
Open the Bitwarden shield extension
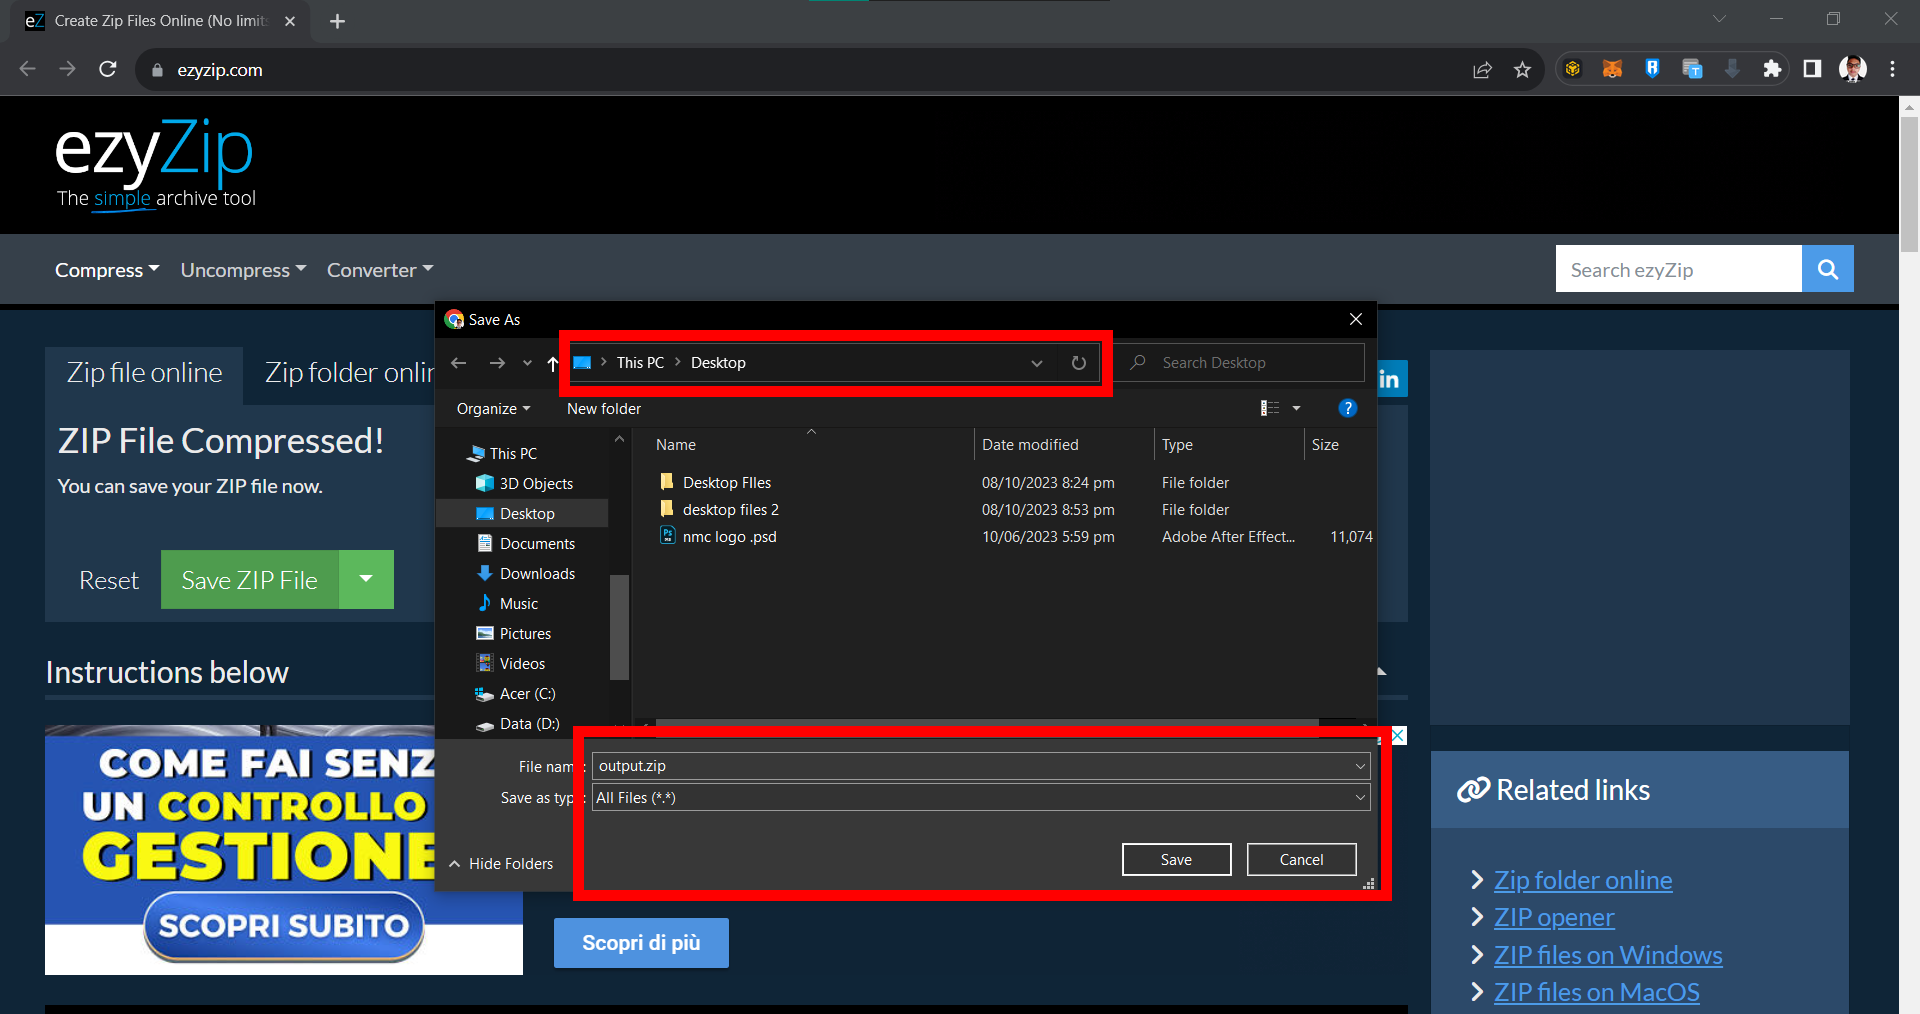(1652, 69)
